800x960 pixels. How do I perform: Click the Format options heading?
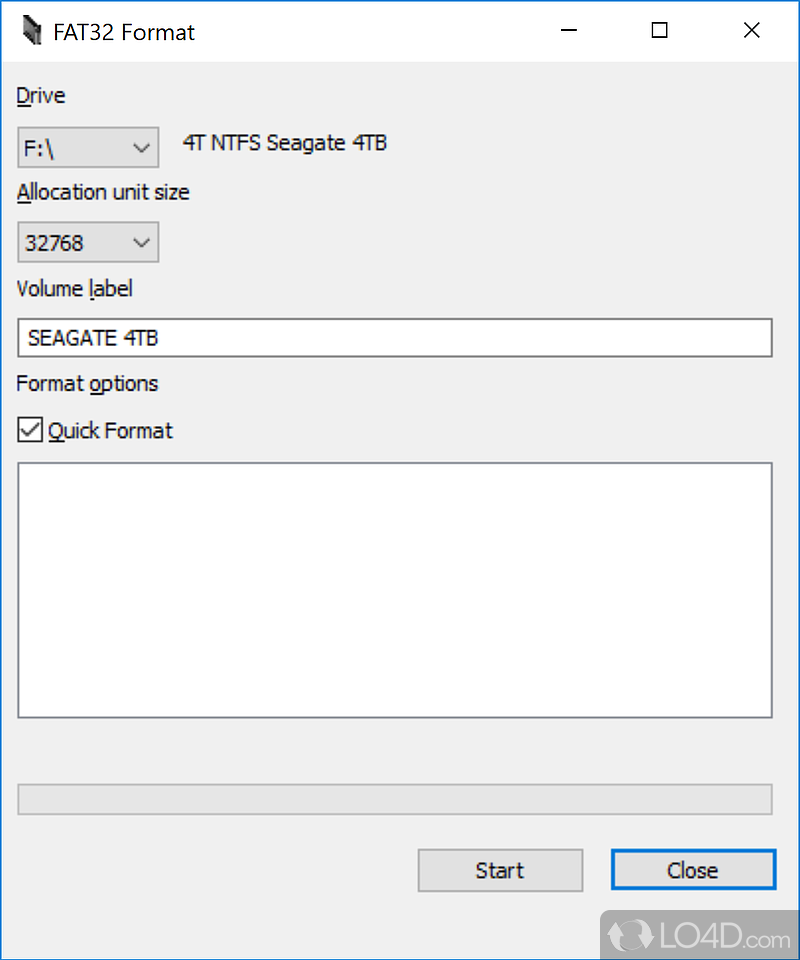(87, 384)
